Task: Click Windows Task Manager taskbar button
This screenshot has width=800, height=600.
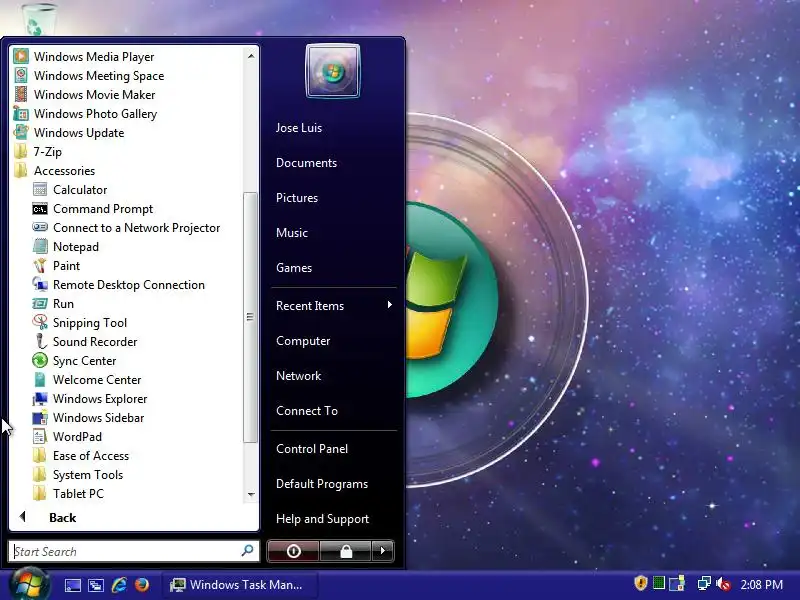Action: click(x=240, y=585)
